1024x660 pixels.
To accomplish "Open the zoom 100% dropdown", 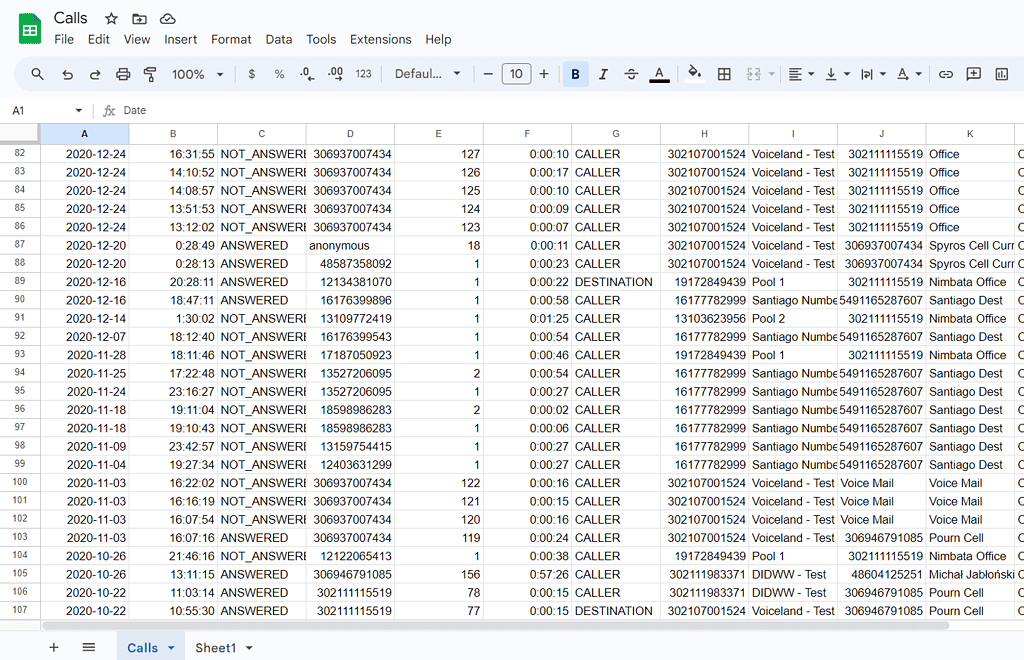I will coord(197,74).
